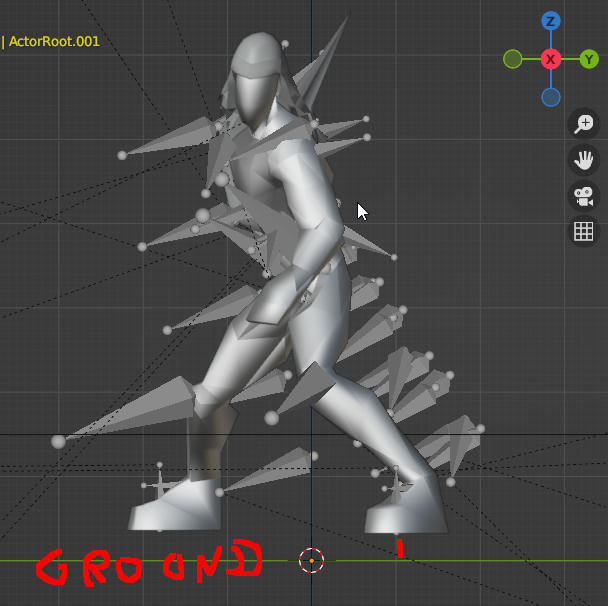Click the red X axis gizmo handle

tap(550, 59)
